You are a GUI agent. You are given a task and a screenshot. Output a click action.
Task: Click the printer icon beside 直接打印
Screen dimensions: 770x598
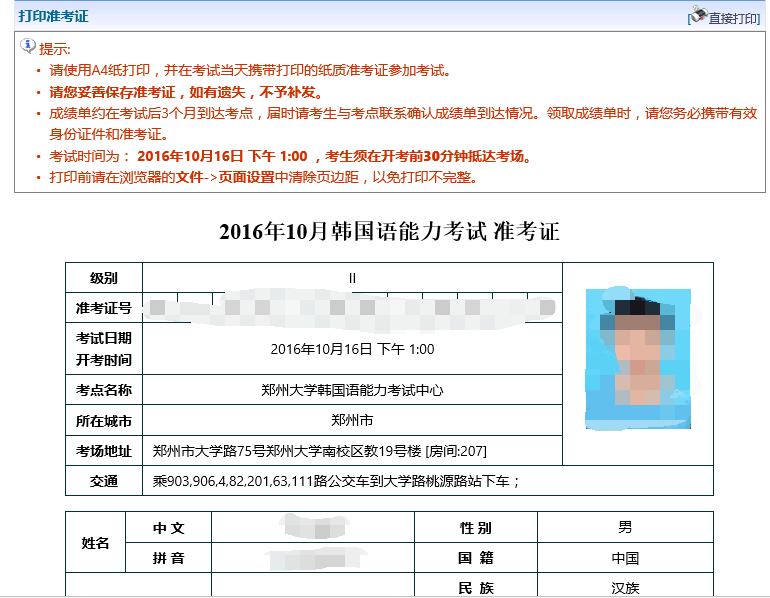[697, 16]
